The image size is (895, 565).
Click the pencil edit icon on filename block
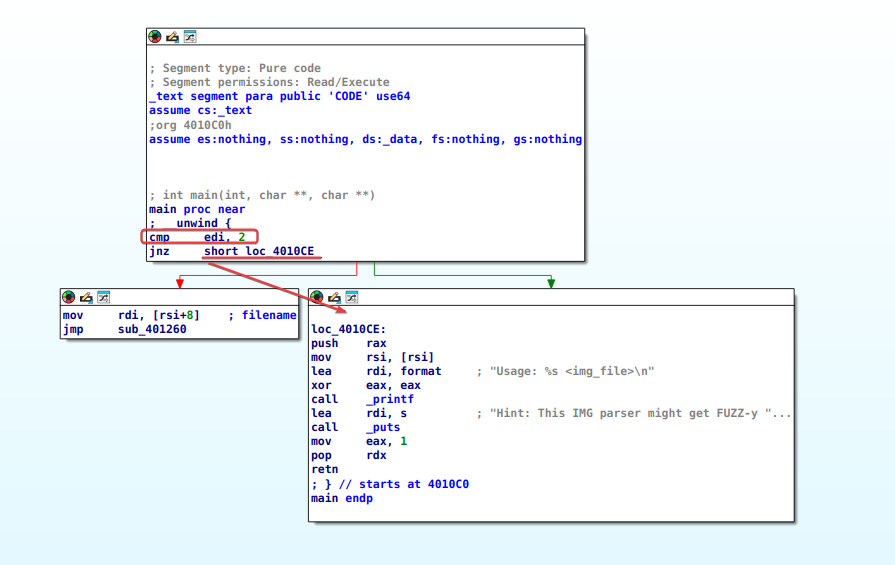(86, 297)
